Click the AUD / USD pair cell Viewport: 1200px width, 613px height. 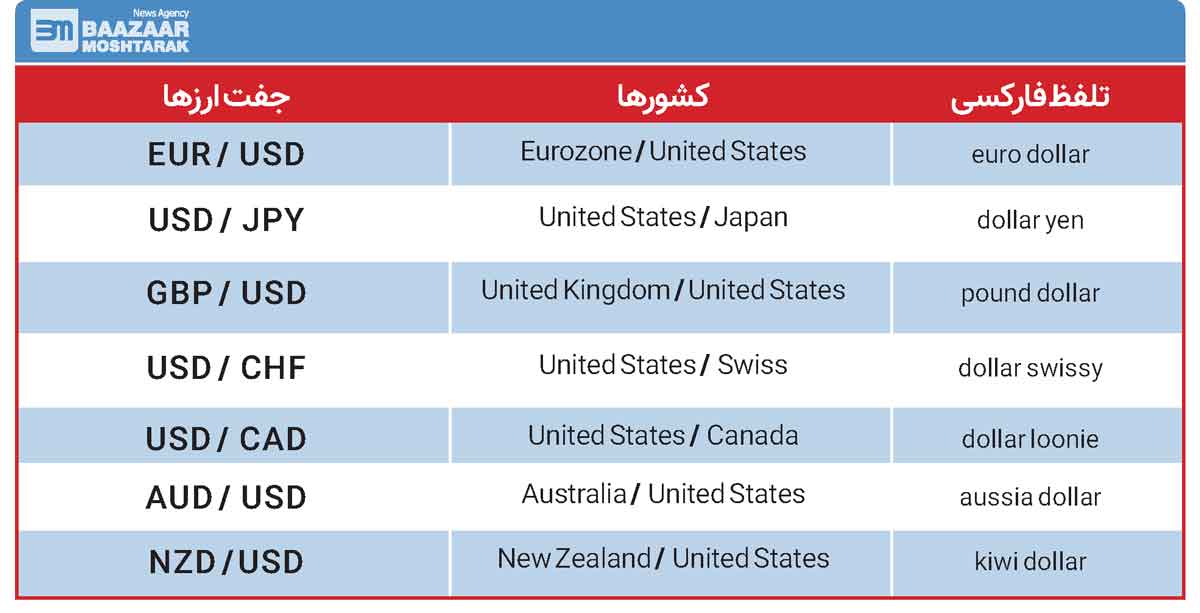pyautogui.click(x=226, y=496)
